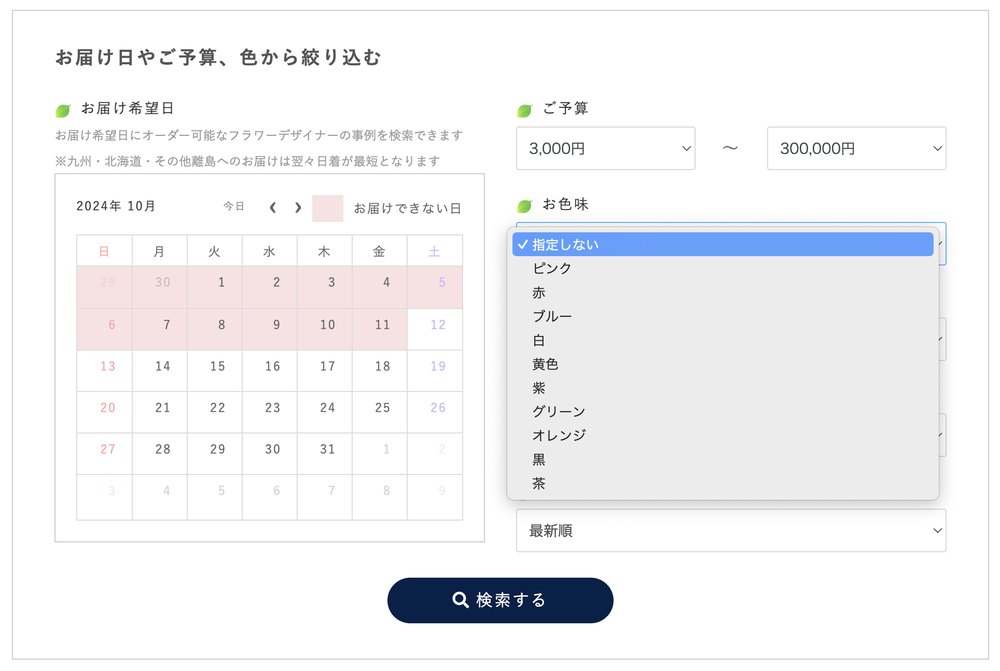Select 紫 in the color menu

[x=540, y=388]
